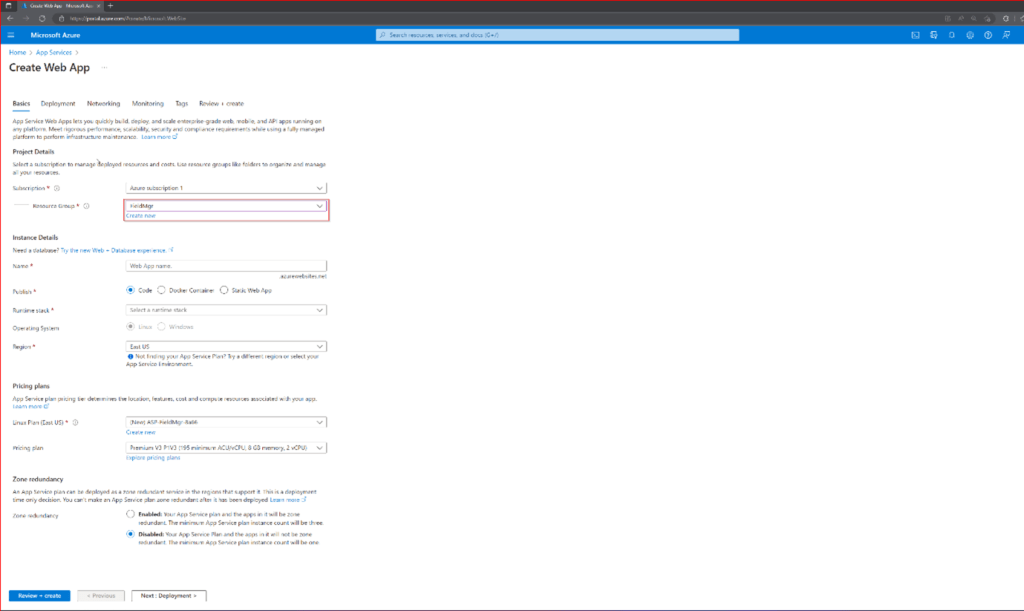Open Try the new Web + Database experience link
The image size is (1024, 611).
click(x=115, y=250)
